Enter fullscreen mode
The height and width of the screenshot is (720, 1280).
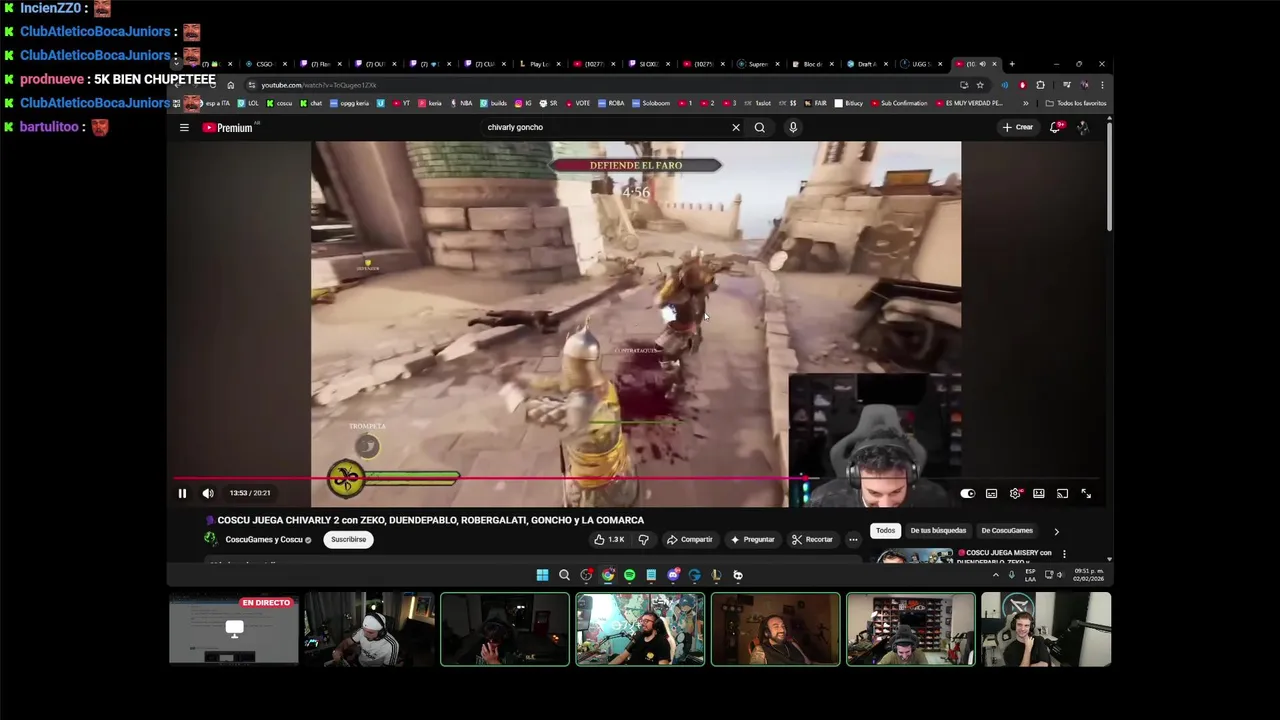tap(1086, 493)
